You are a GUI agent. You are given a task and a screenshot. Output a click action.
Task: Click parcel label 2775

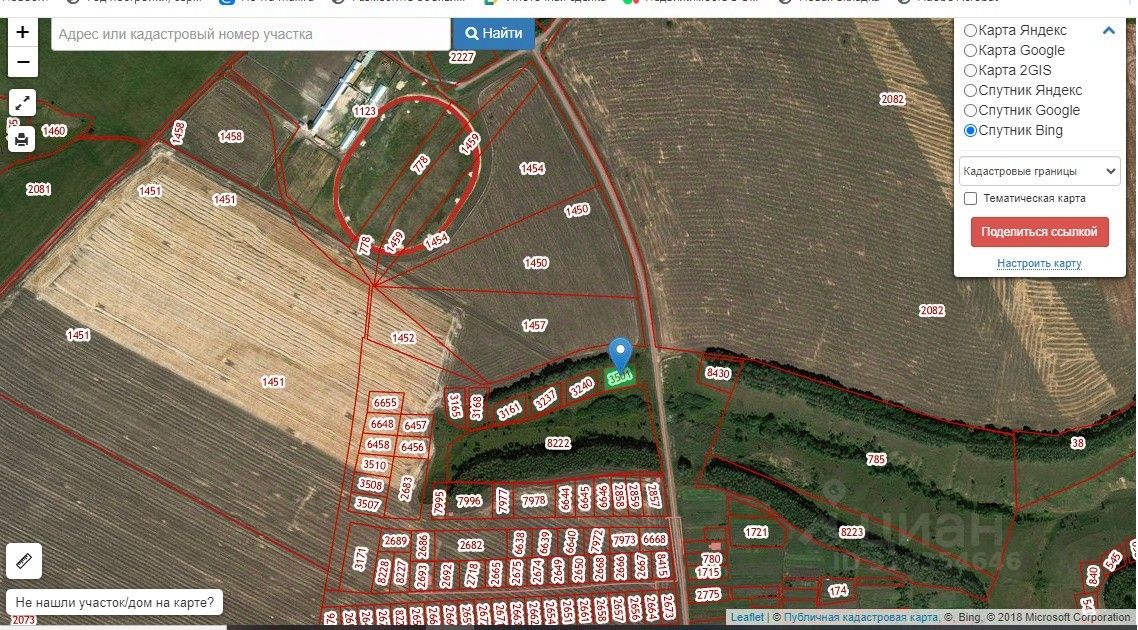(x=708, y=594)
